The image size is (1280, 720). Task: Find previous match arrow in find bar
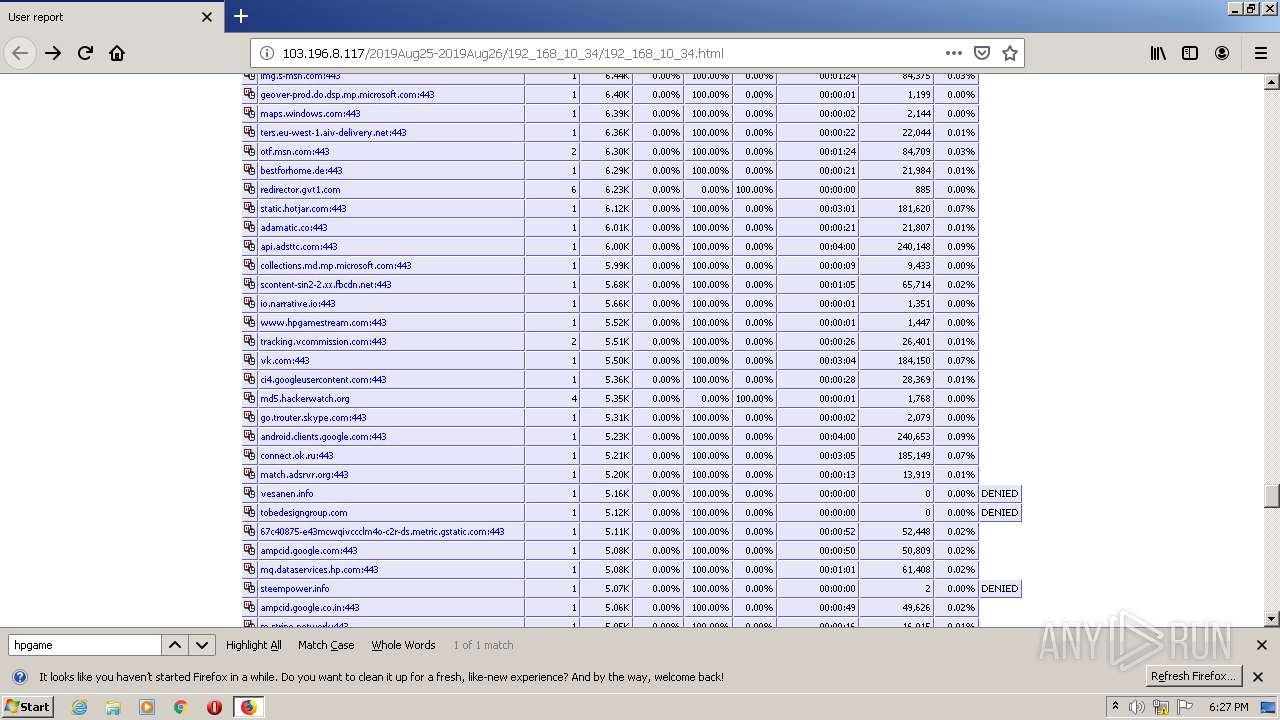[175, 645]
